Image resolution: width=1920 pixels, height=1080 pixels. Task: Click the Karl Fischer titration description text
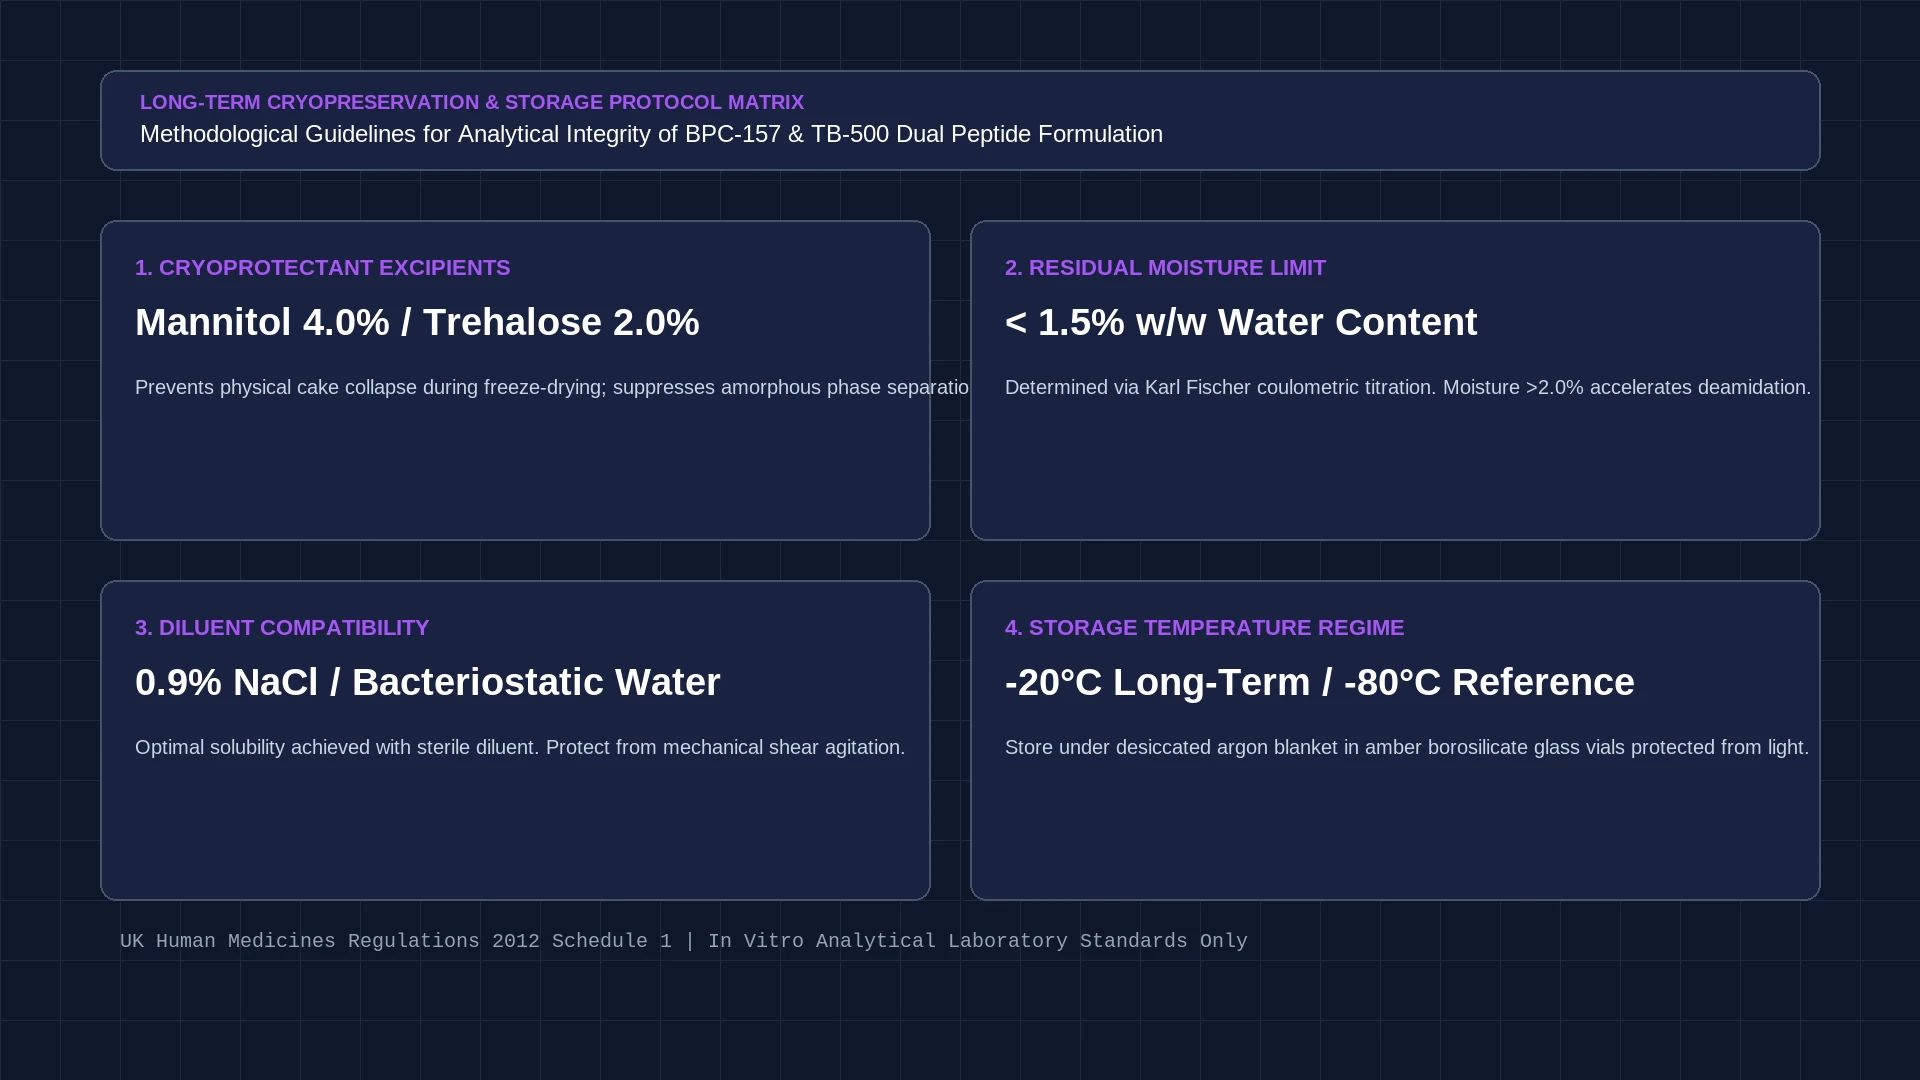[1408, 387]
